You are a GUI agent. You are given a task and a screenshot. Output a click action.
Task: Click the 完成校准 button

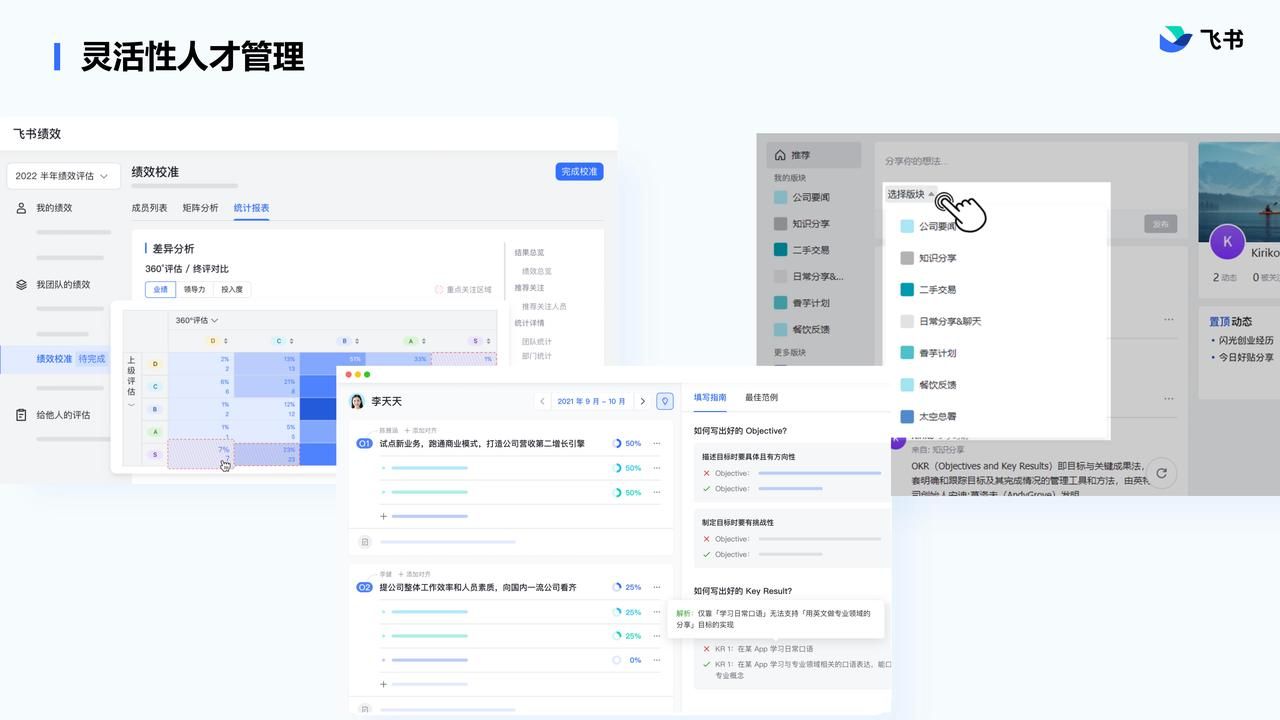(x=579, y=172)
